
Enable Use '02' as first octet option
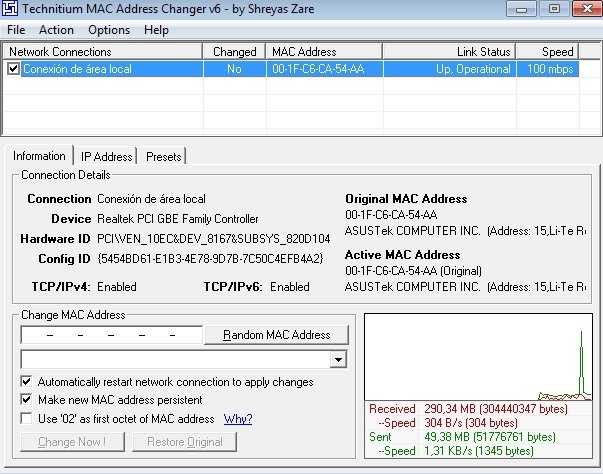click(26, 418)
